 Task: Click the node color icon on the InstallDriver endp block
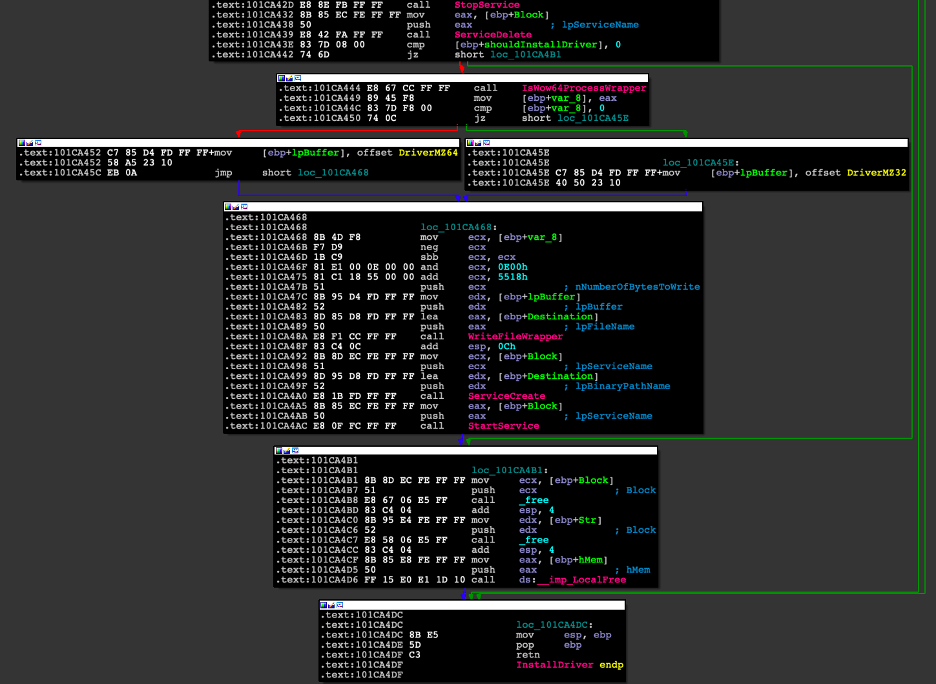[325, 605]
